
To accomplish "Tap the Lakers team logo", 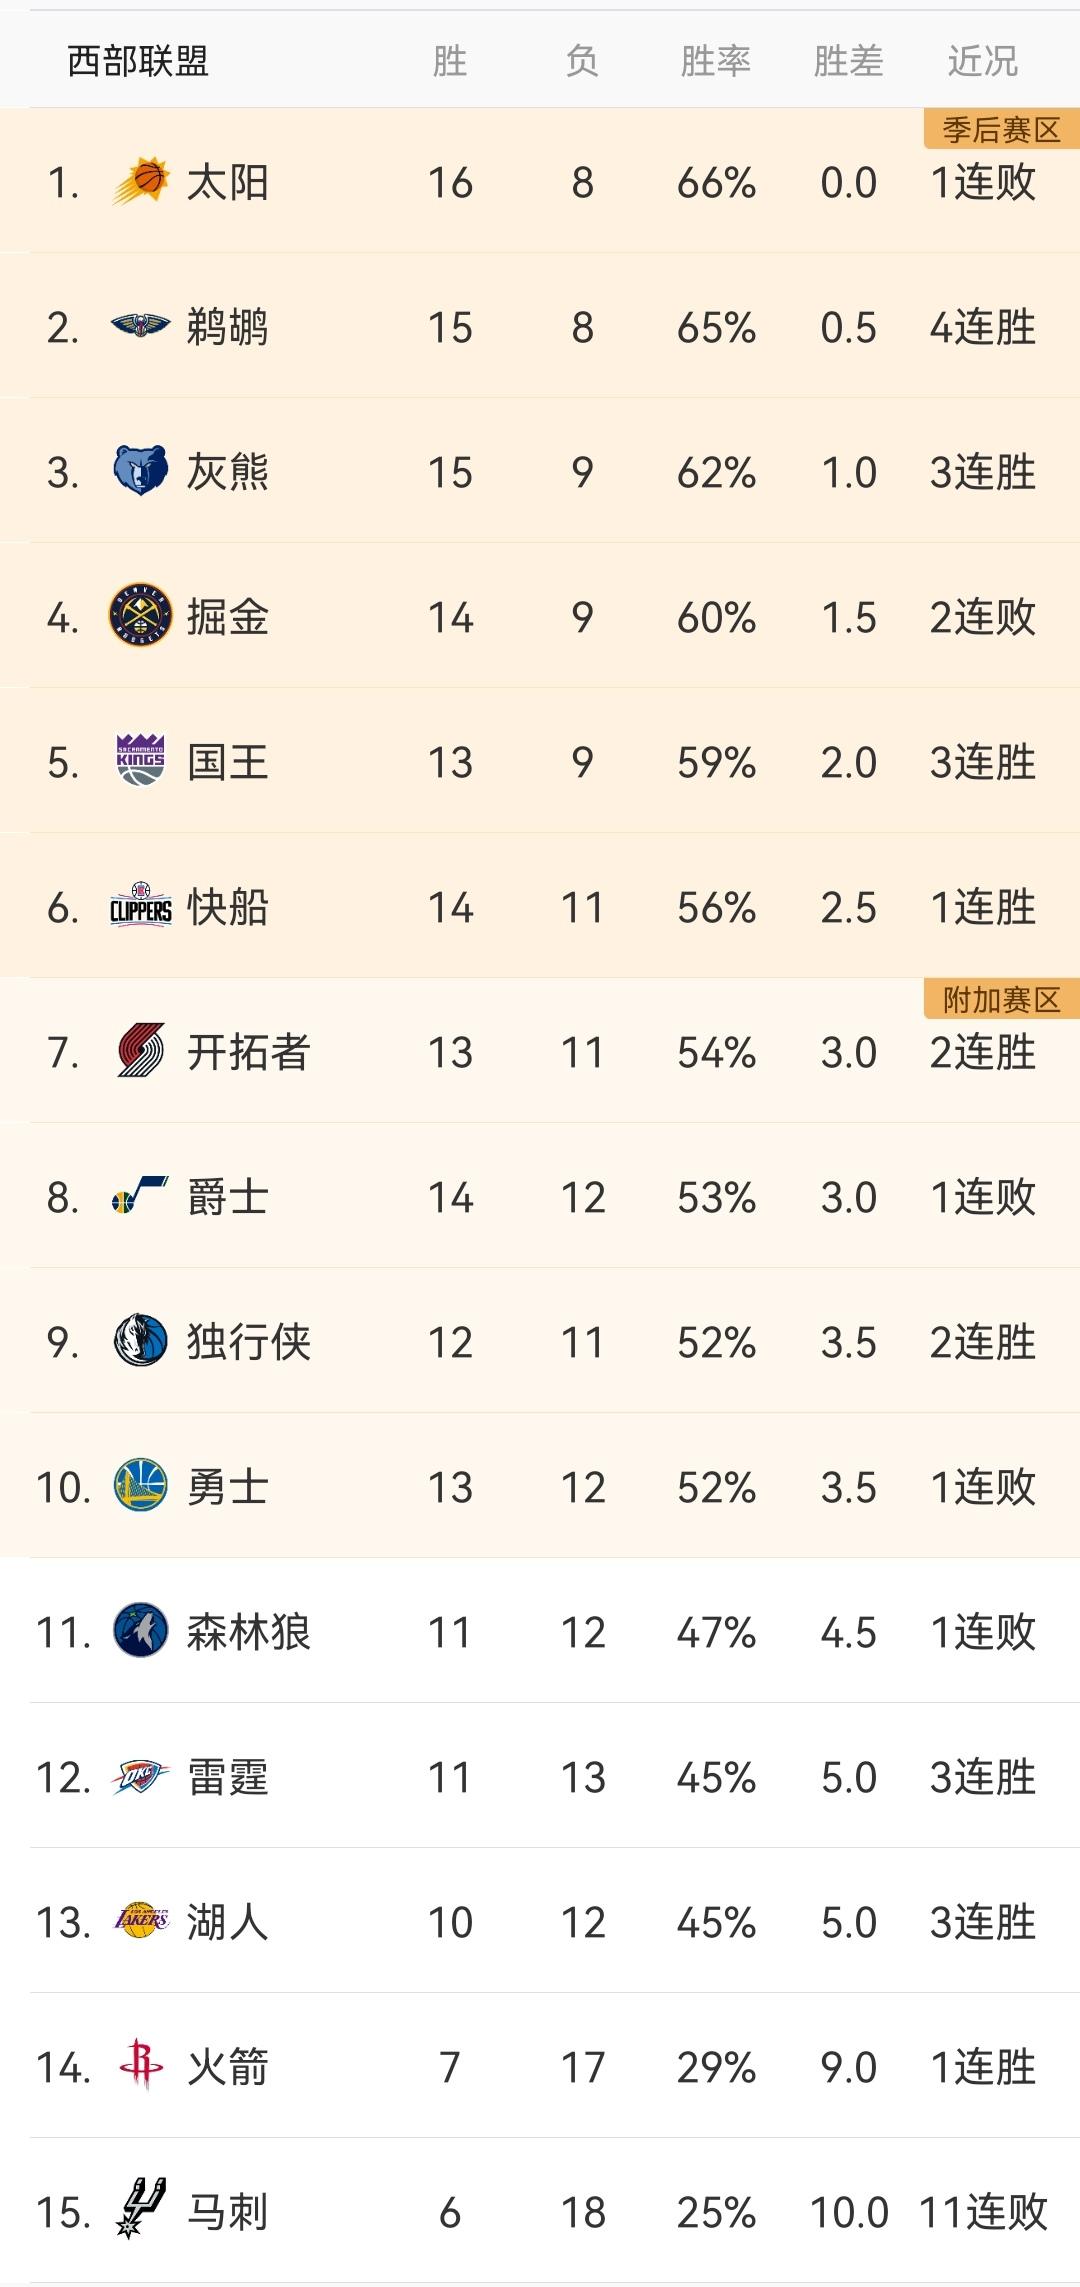I will tap(142, 1921).
